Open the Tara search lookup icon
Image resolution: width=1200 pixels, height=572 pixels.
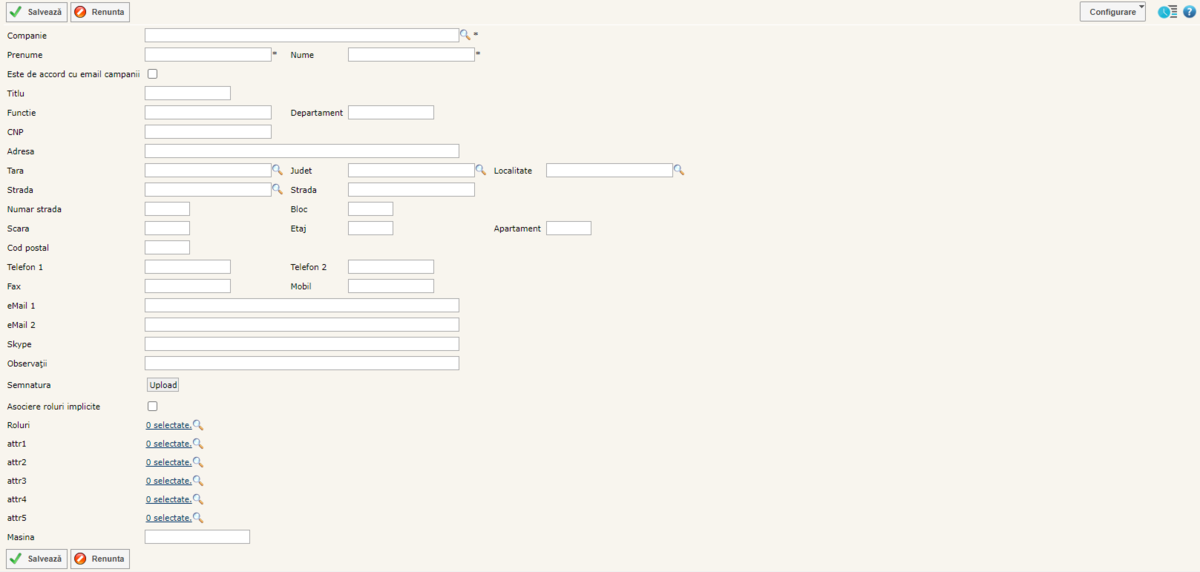[278, 170]
